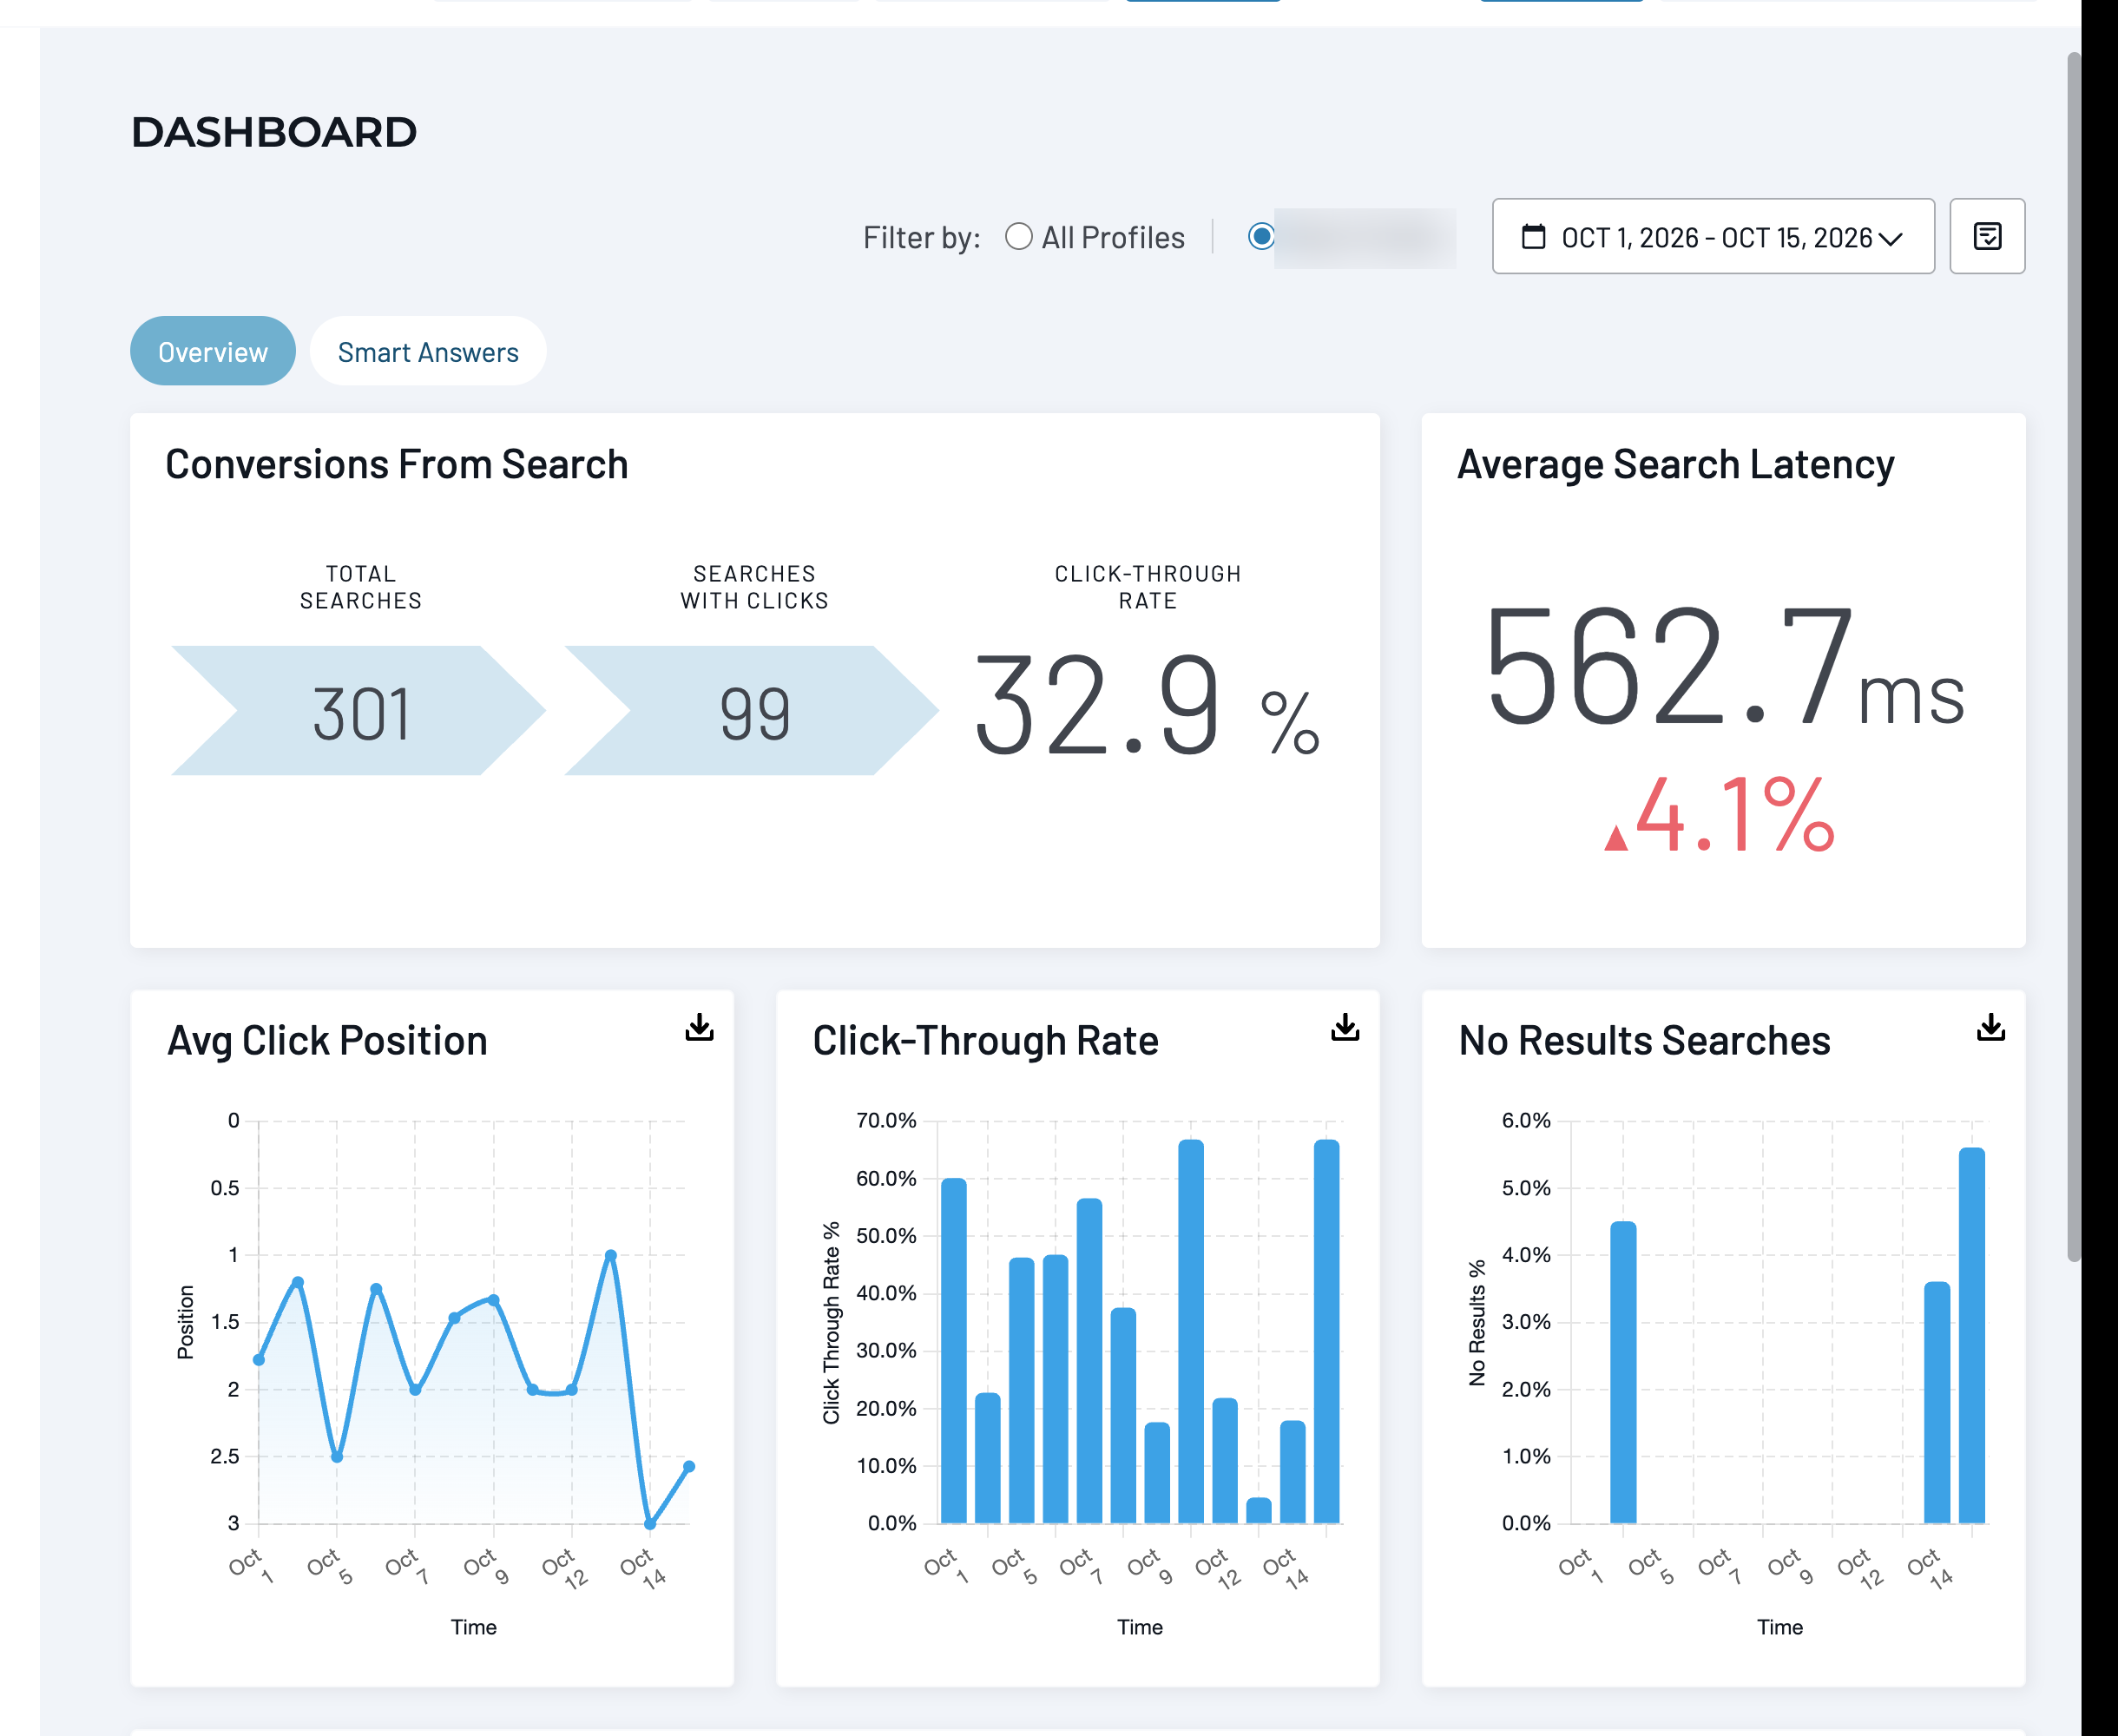Screen dimensions: 2118x1736
Task: Click the report icon beside date range
Action: click(1987, 236)
